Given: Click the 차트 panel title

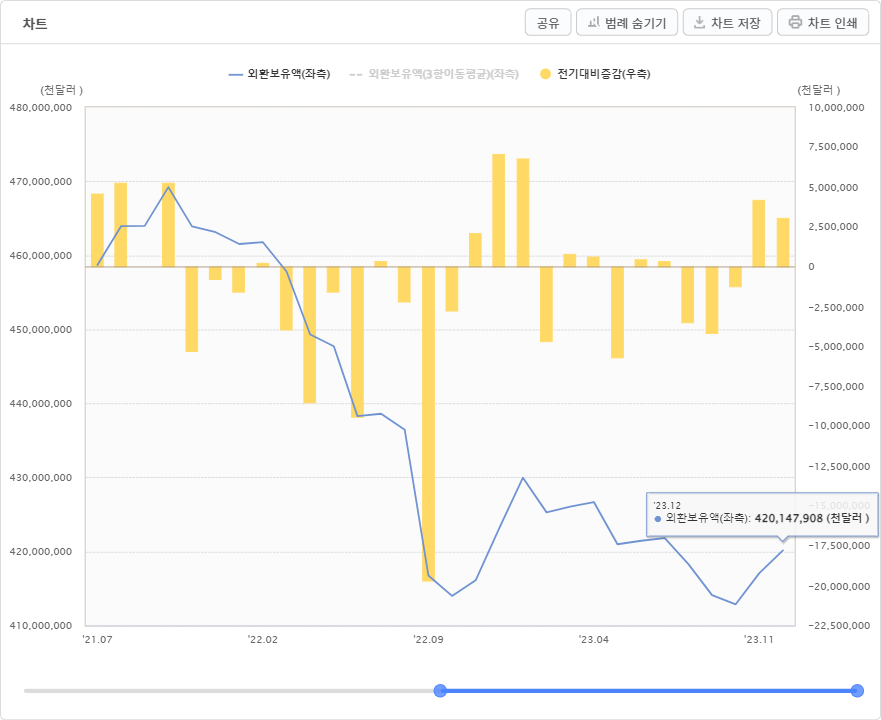Looking at the screenshot, I should click(35, 24).
